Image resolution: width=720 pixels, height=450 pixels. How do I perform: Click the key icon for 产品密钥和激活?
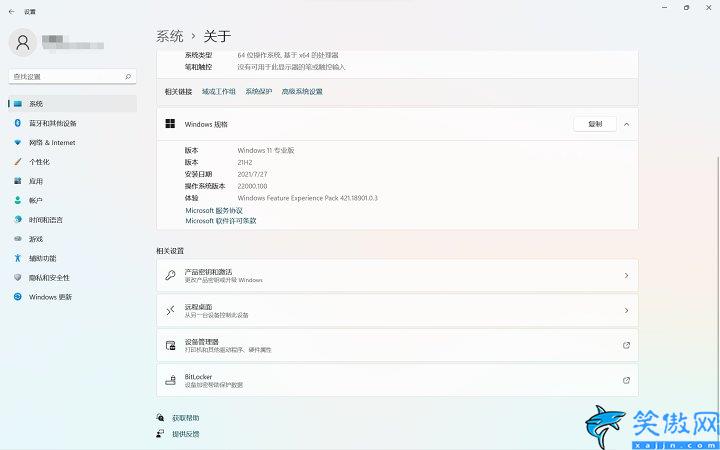170,275
